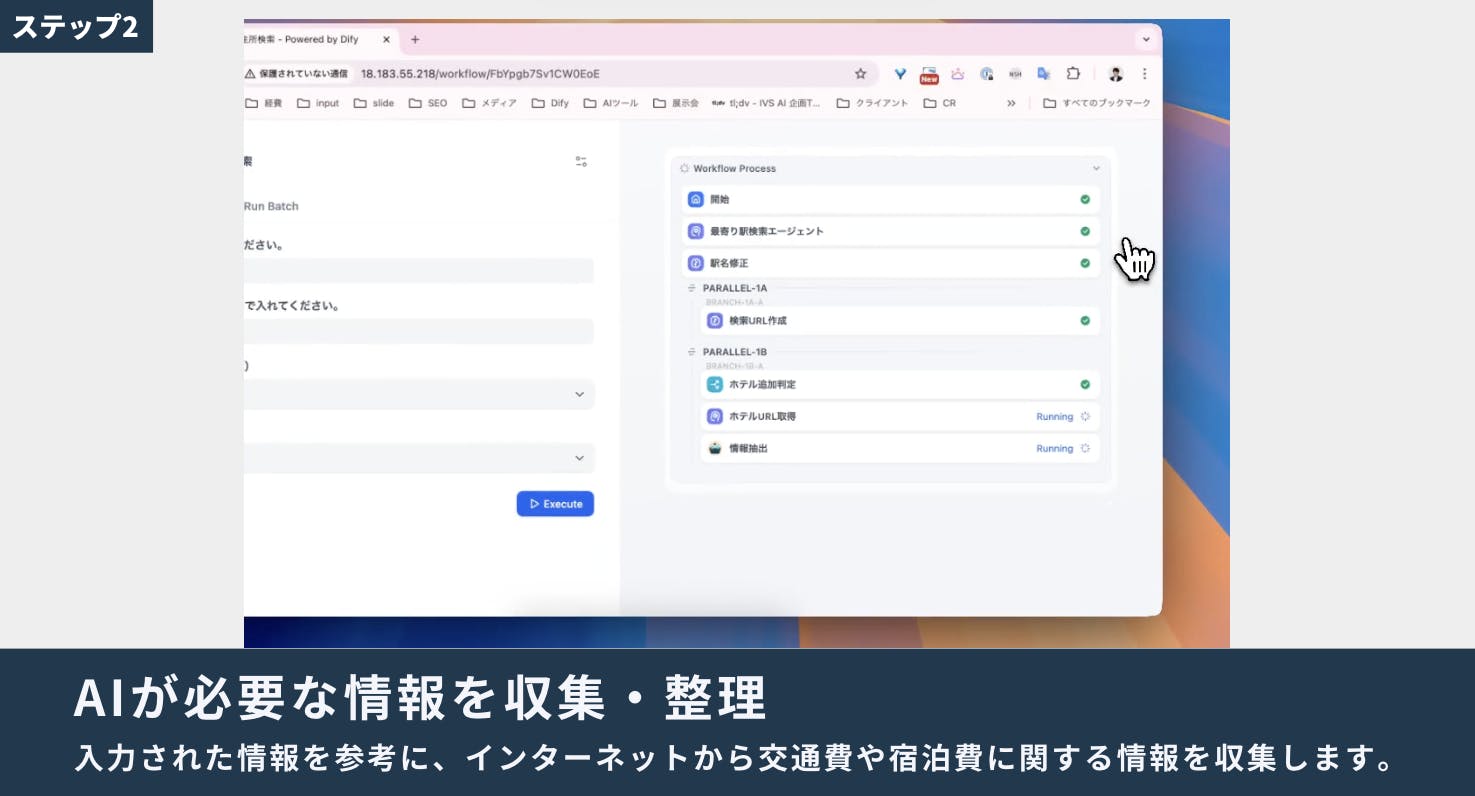1475x796 pixels.
Task: Click the Workflow Process panel title
Action: (x=734, y=169)
